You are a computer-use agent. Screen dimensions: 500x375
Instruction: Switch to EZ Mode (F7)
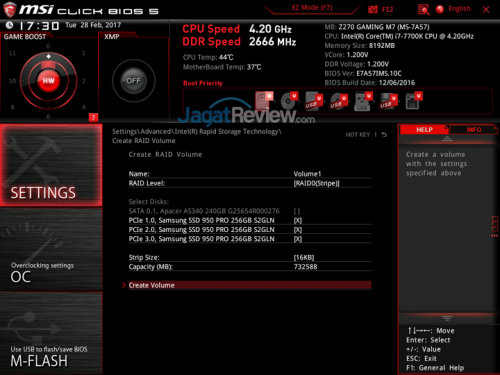tap(312, 8)
